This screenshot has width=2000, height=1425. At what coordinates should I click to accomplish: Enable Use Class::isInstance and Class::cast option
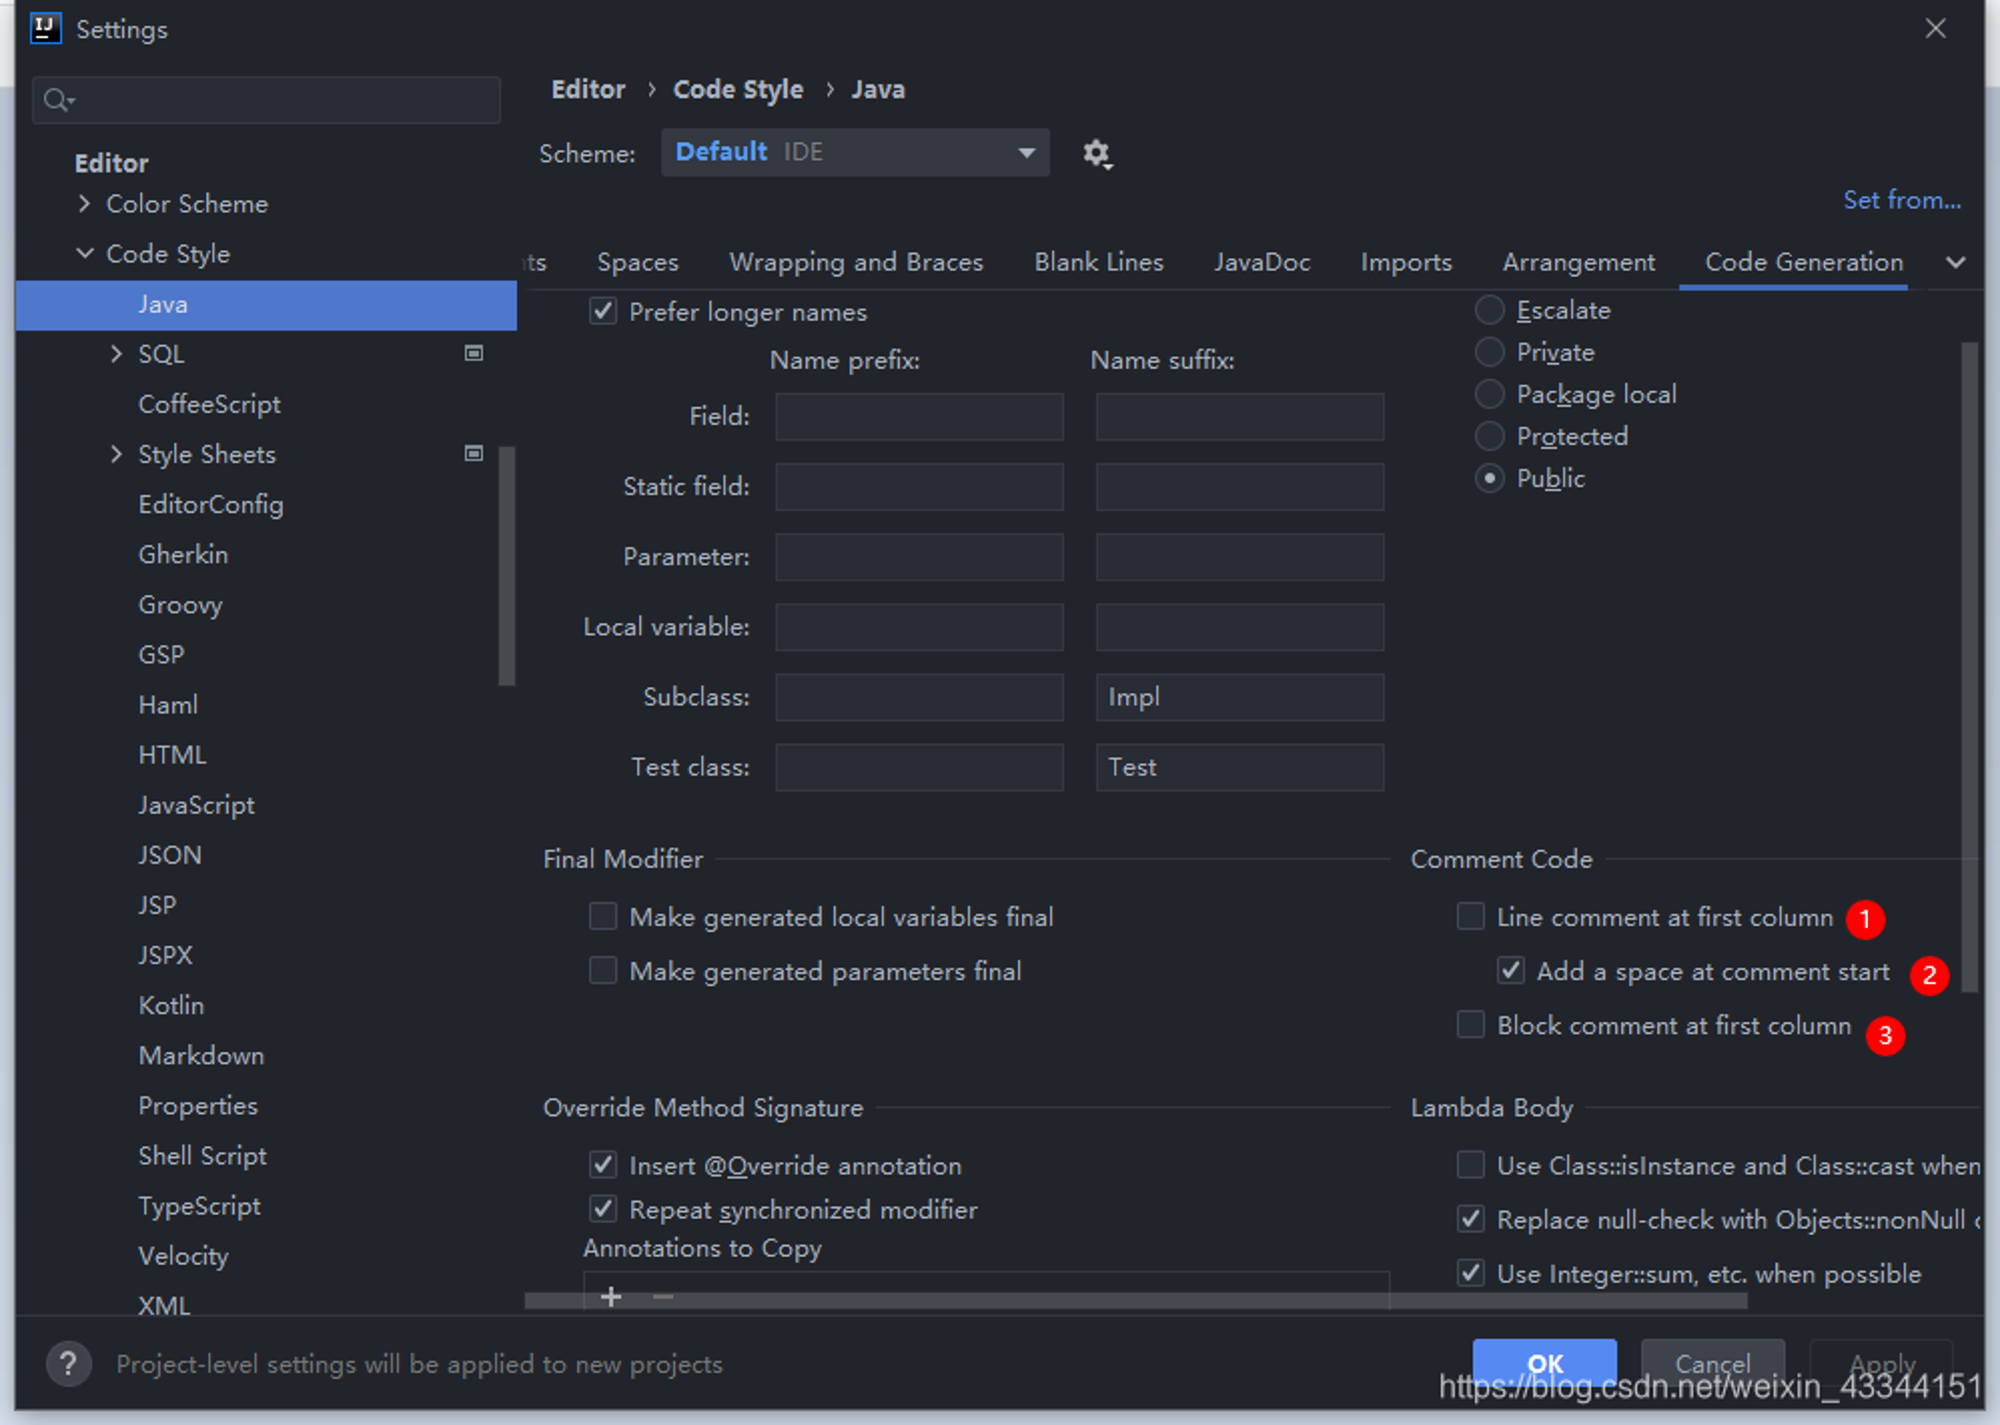click(x=1470, y=1164)
